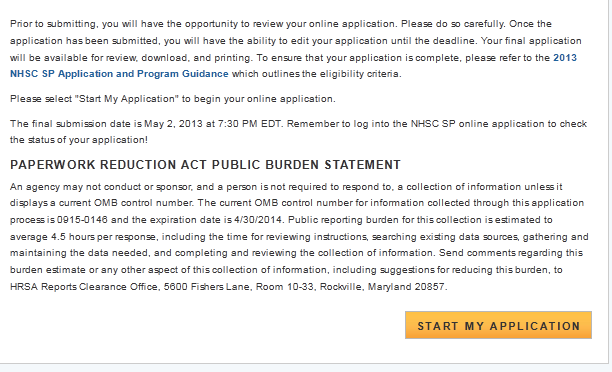
Task: Click the 'application has been submitted' line
Action: [x=295, y=41]
